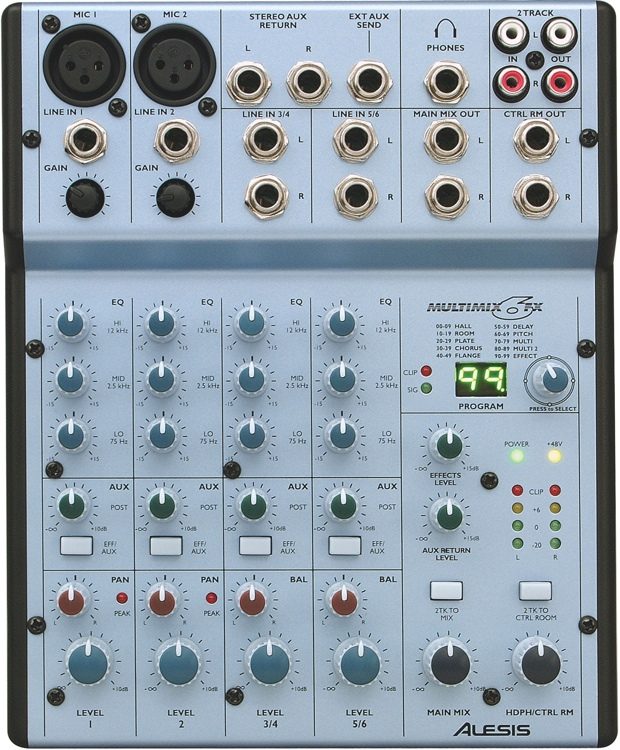Image resolution: width=620 pixels, height=750 pixels.
Task: Click channel 2 PAN knob
Action: (162, 601)
